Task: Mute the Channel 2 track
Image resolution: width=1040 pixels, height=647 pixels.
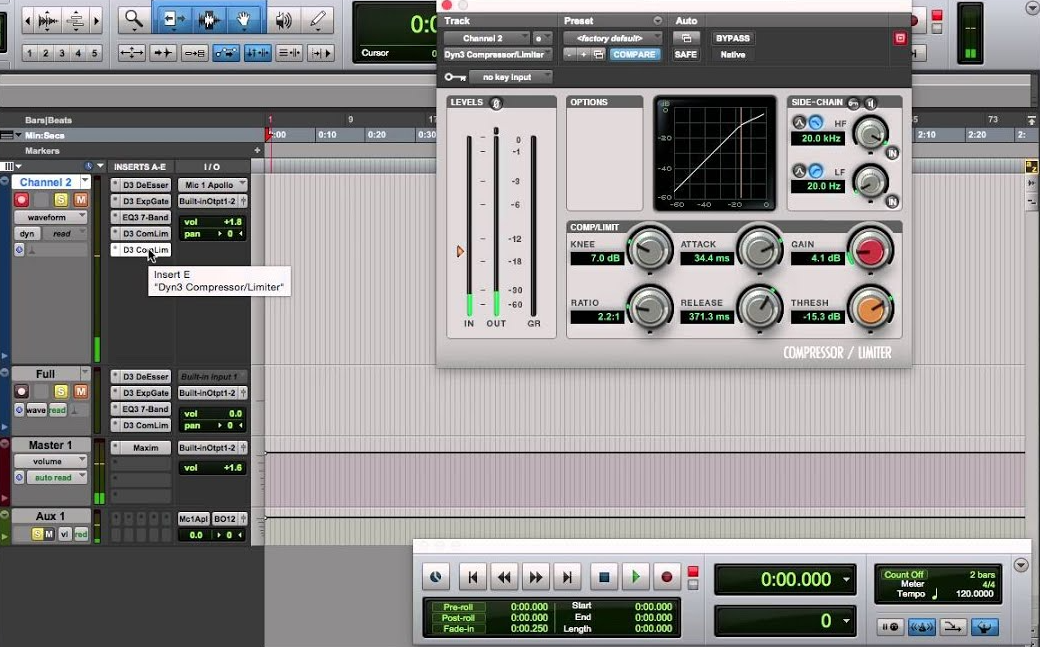Action: (x=81, y=200)
